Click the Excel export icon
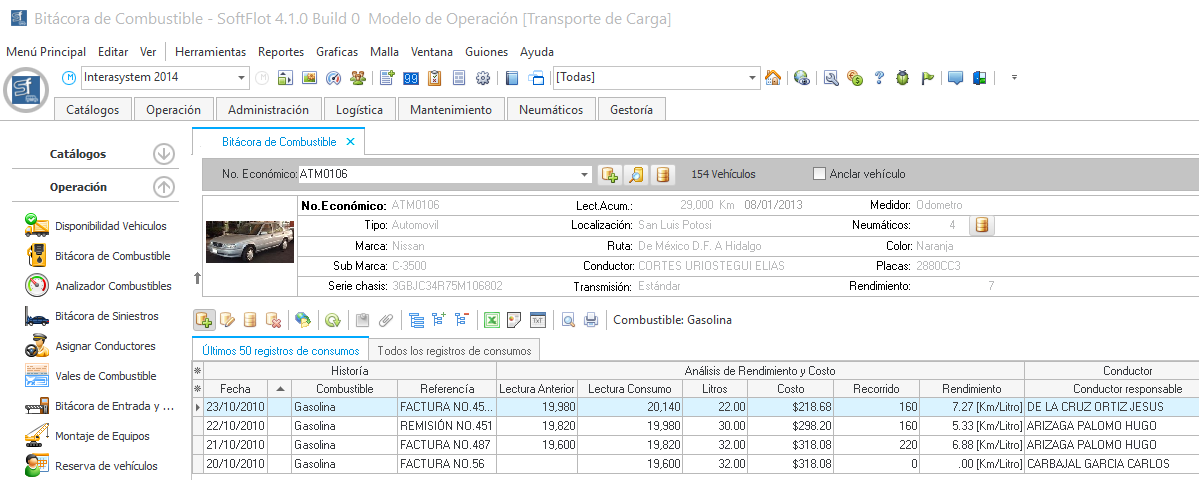 pyautogui.click(x=492, y=320)
